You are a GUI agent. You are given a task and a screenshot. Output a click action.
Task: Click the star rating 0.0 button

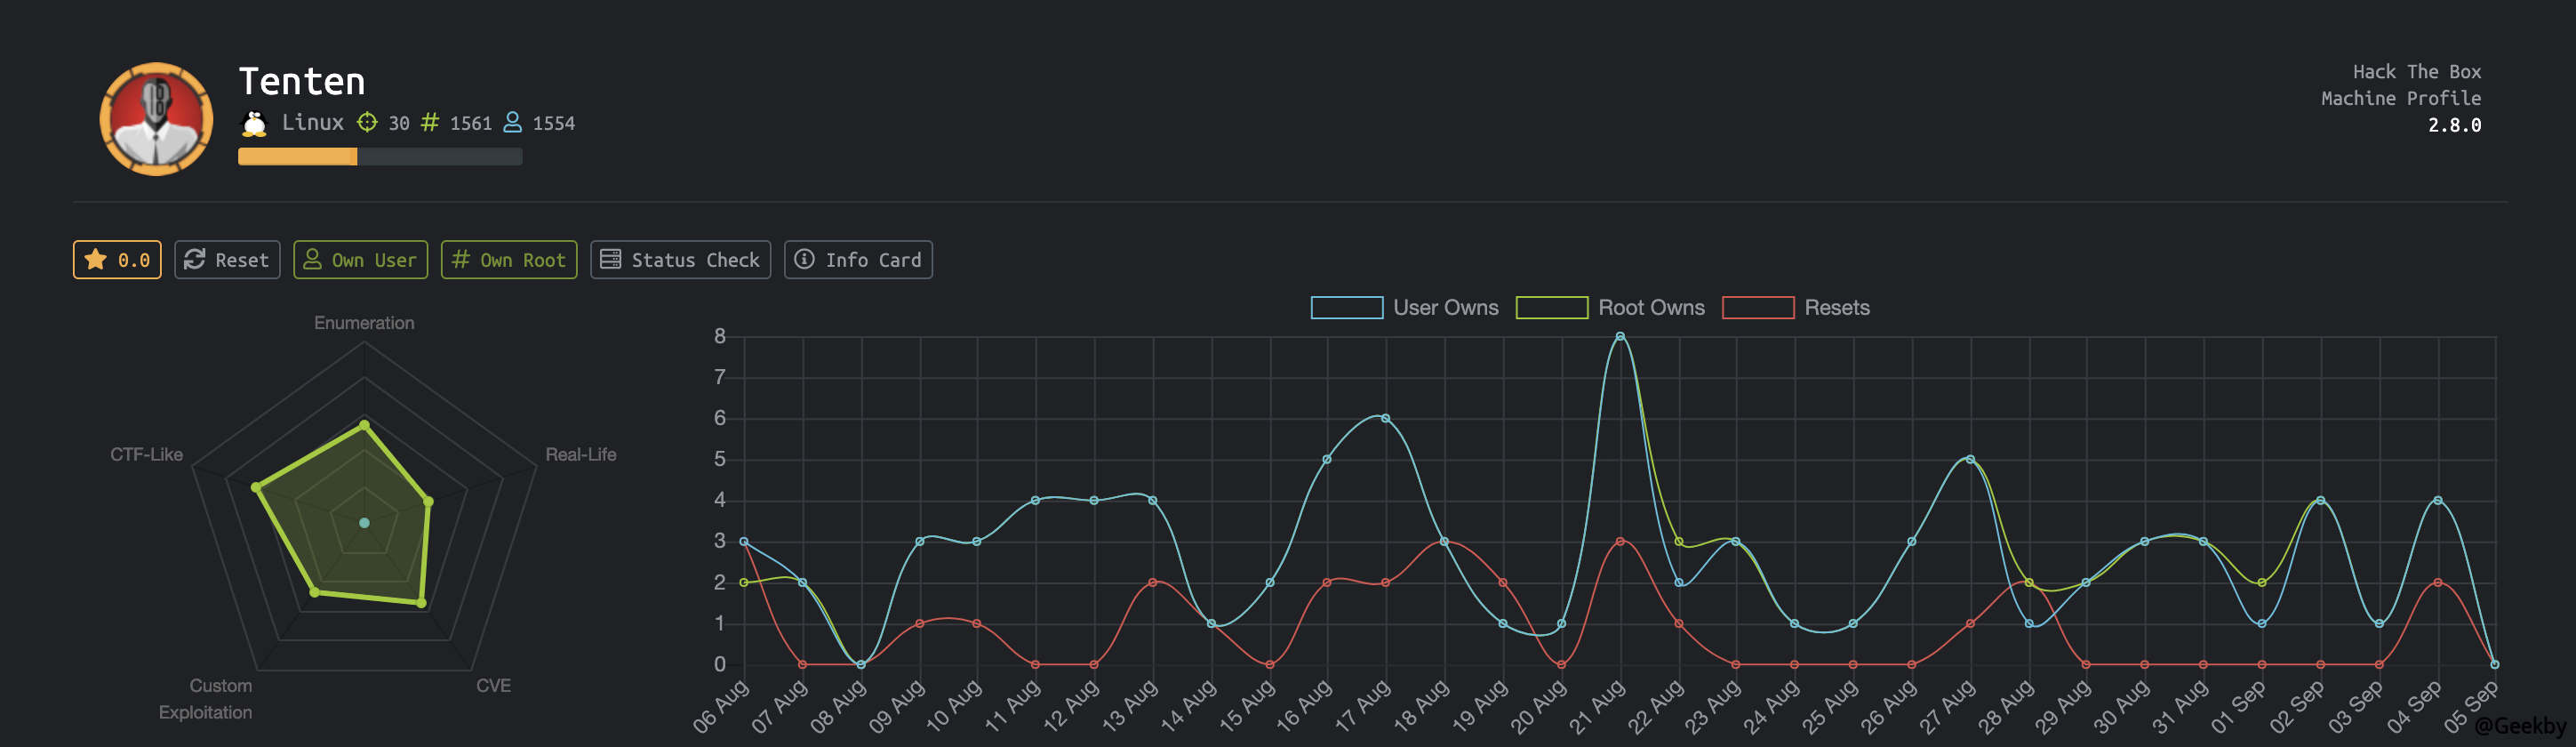[117, 260]
